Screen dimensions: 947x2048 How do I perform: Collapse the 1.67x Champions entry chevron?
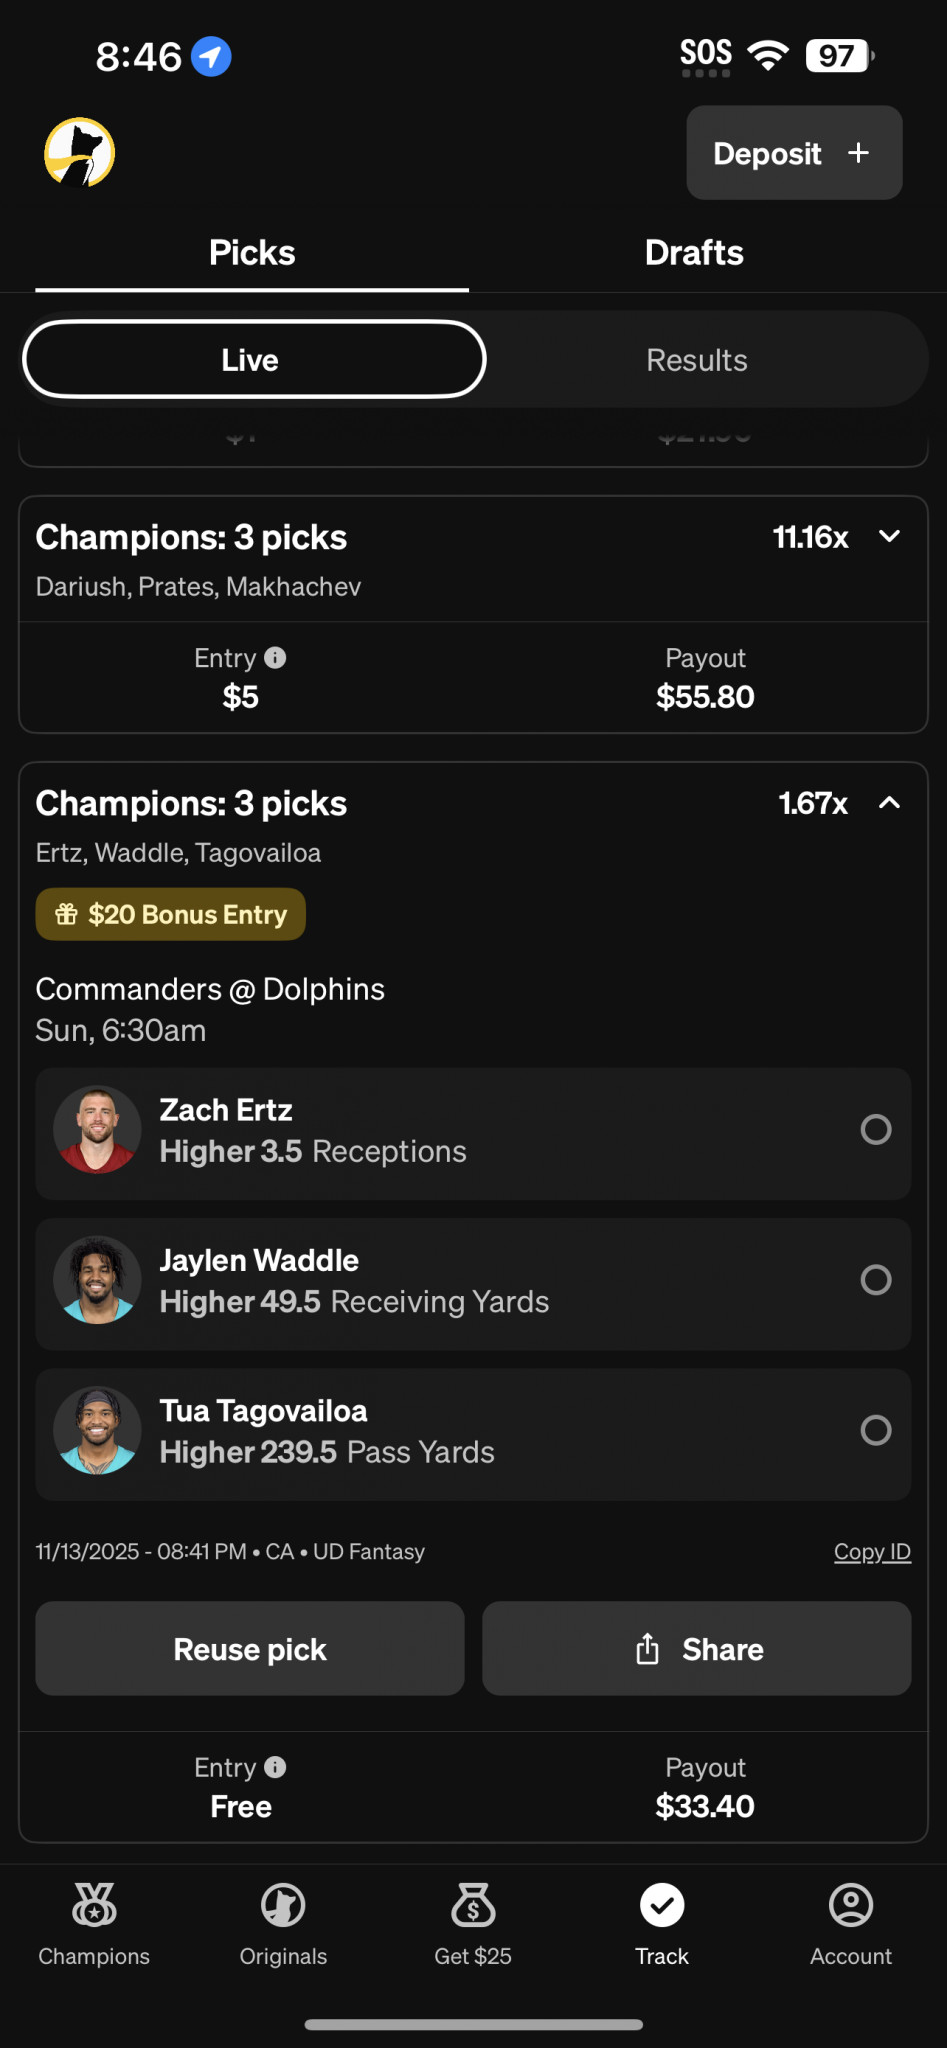[x=889, y=803]
